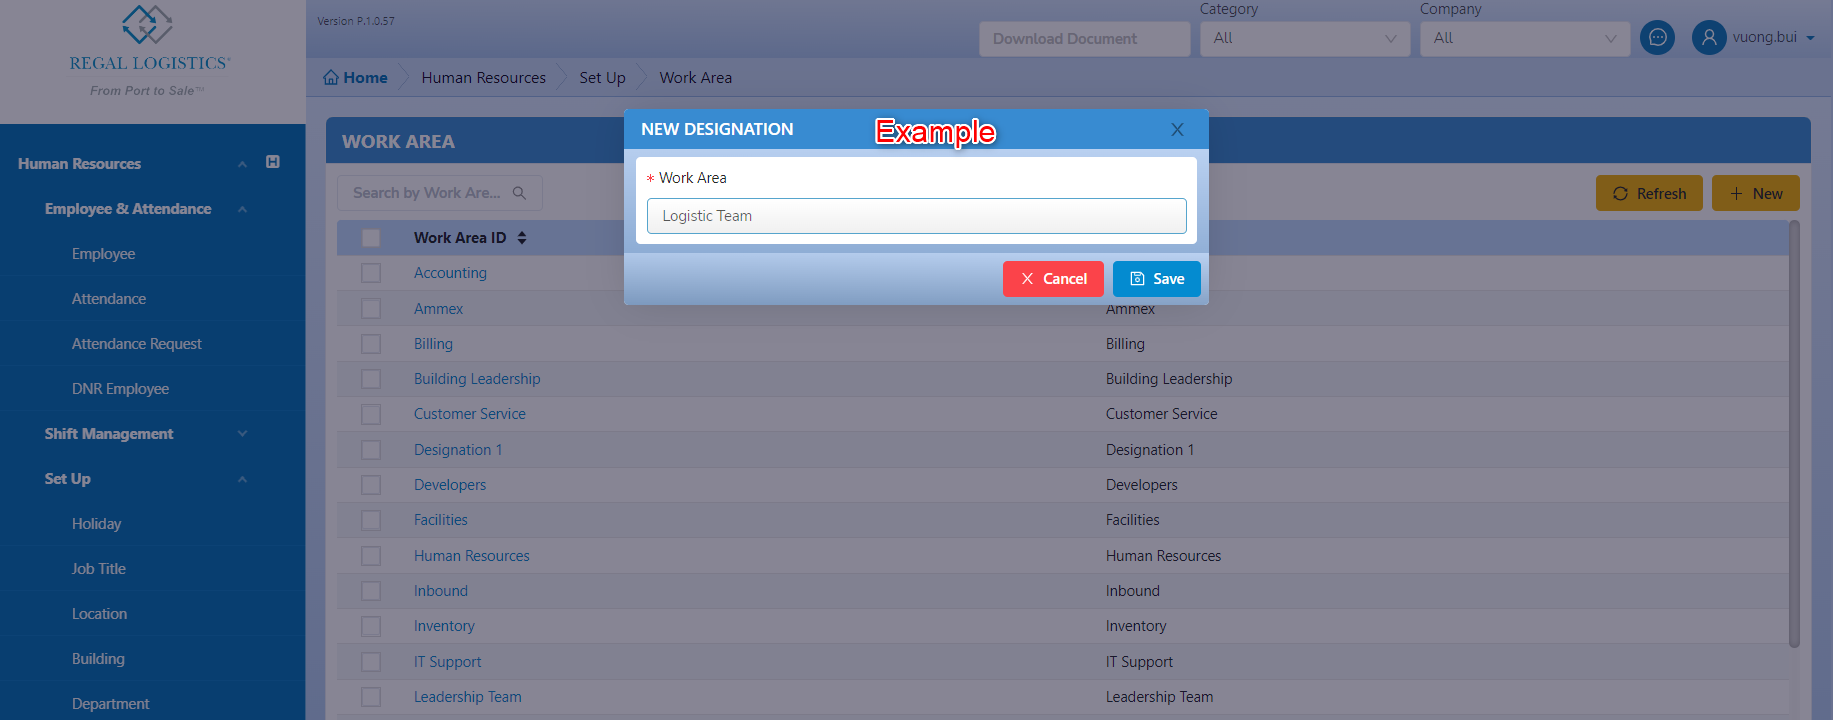Collapse the Human Resources sidebar section
The image size is (1833, 720).
tap(242, 164)
